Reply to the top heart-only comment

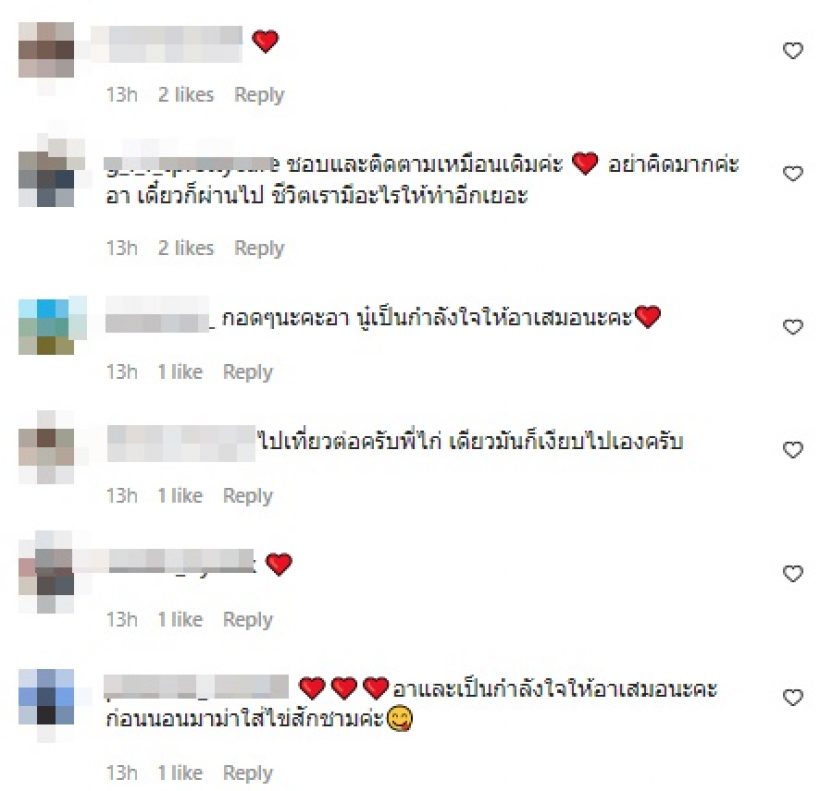tap(259, 95)
